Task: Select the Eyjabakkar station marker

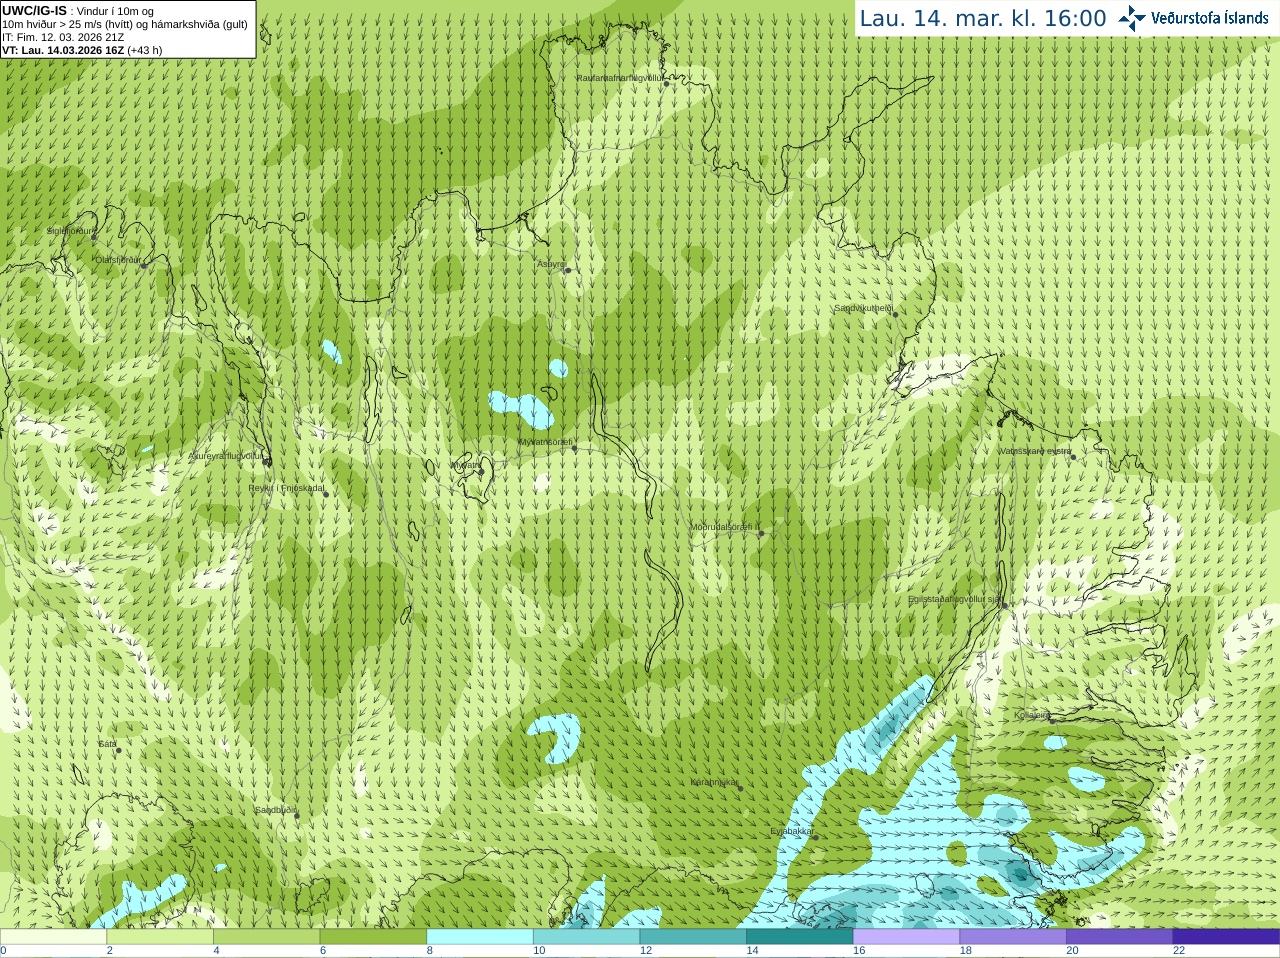Action: (x=816, y=837)
